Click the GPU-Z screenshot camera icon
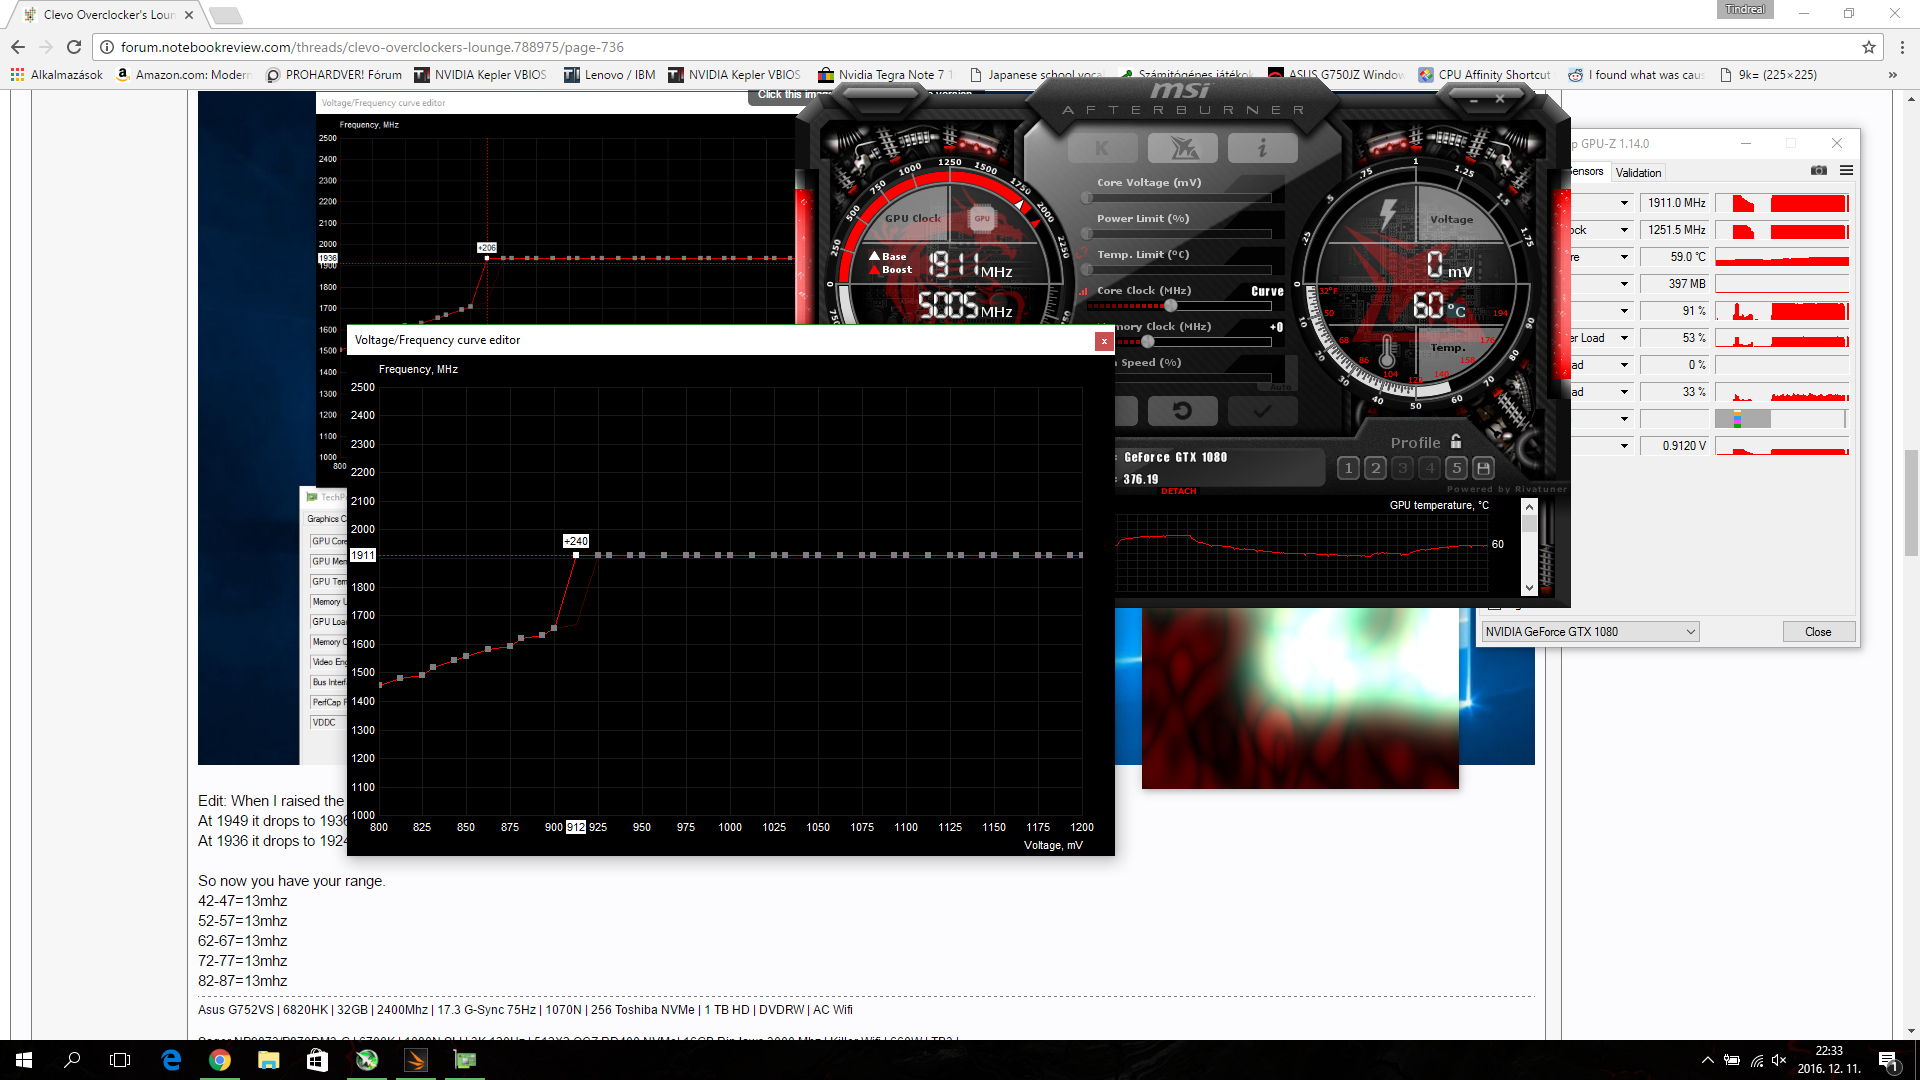This screenshot has height=1080, width=1920. (x=1819, y=171)
